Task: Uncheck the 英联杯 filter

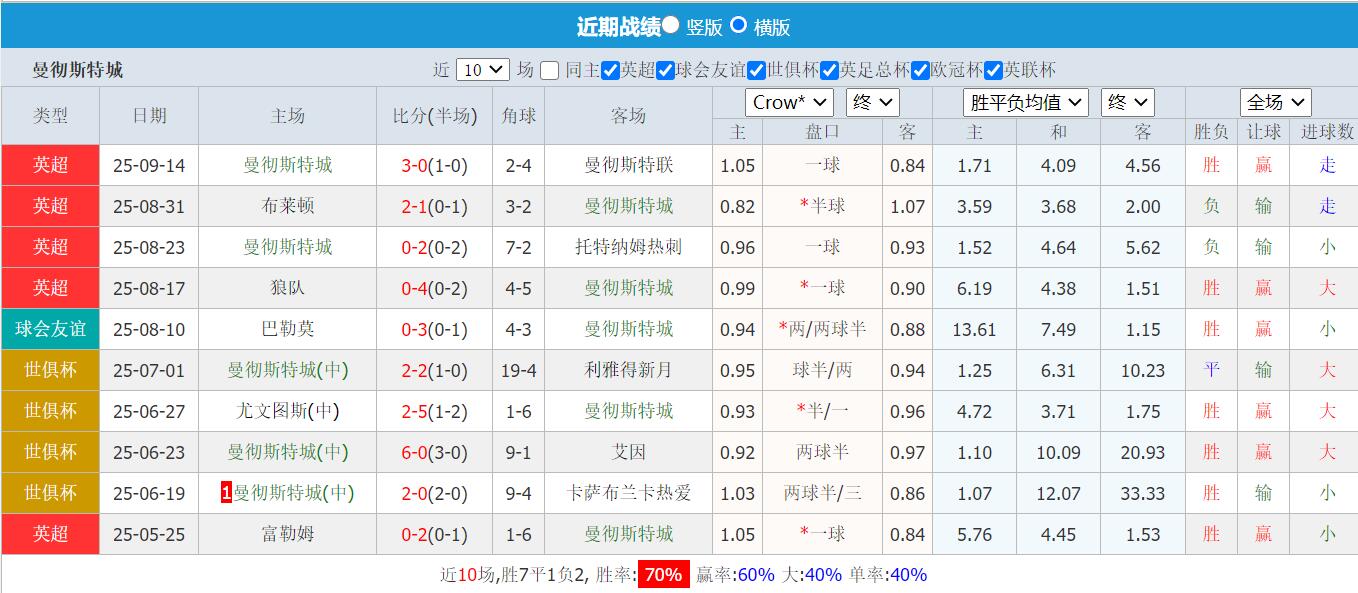Action: [x=992, y=71]
